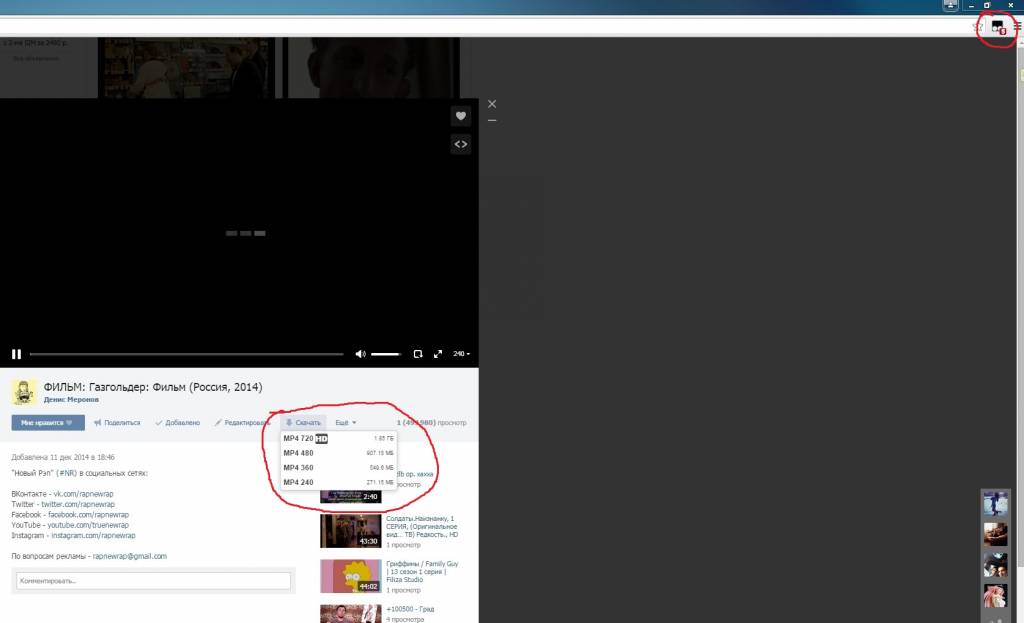The height and width of the screenshot is (623, 1024).
Task: Download the MP4 240 version
Action: point(338,483)
